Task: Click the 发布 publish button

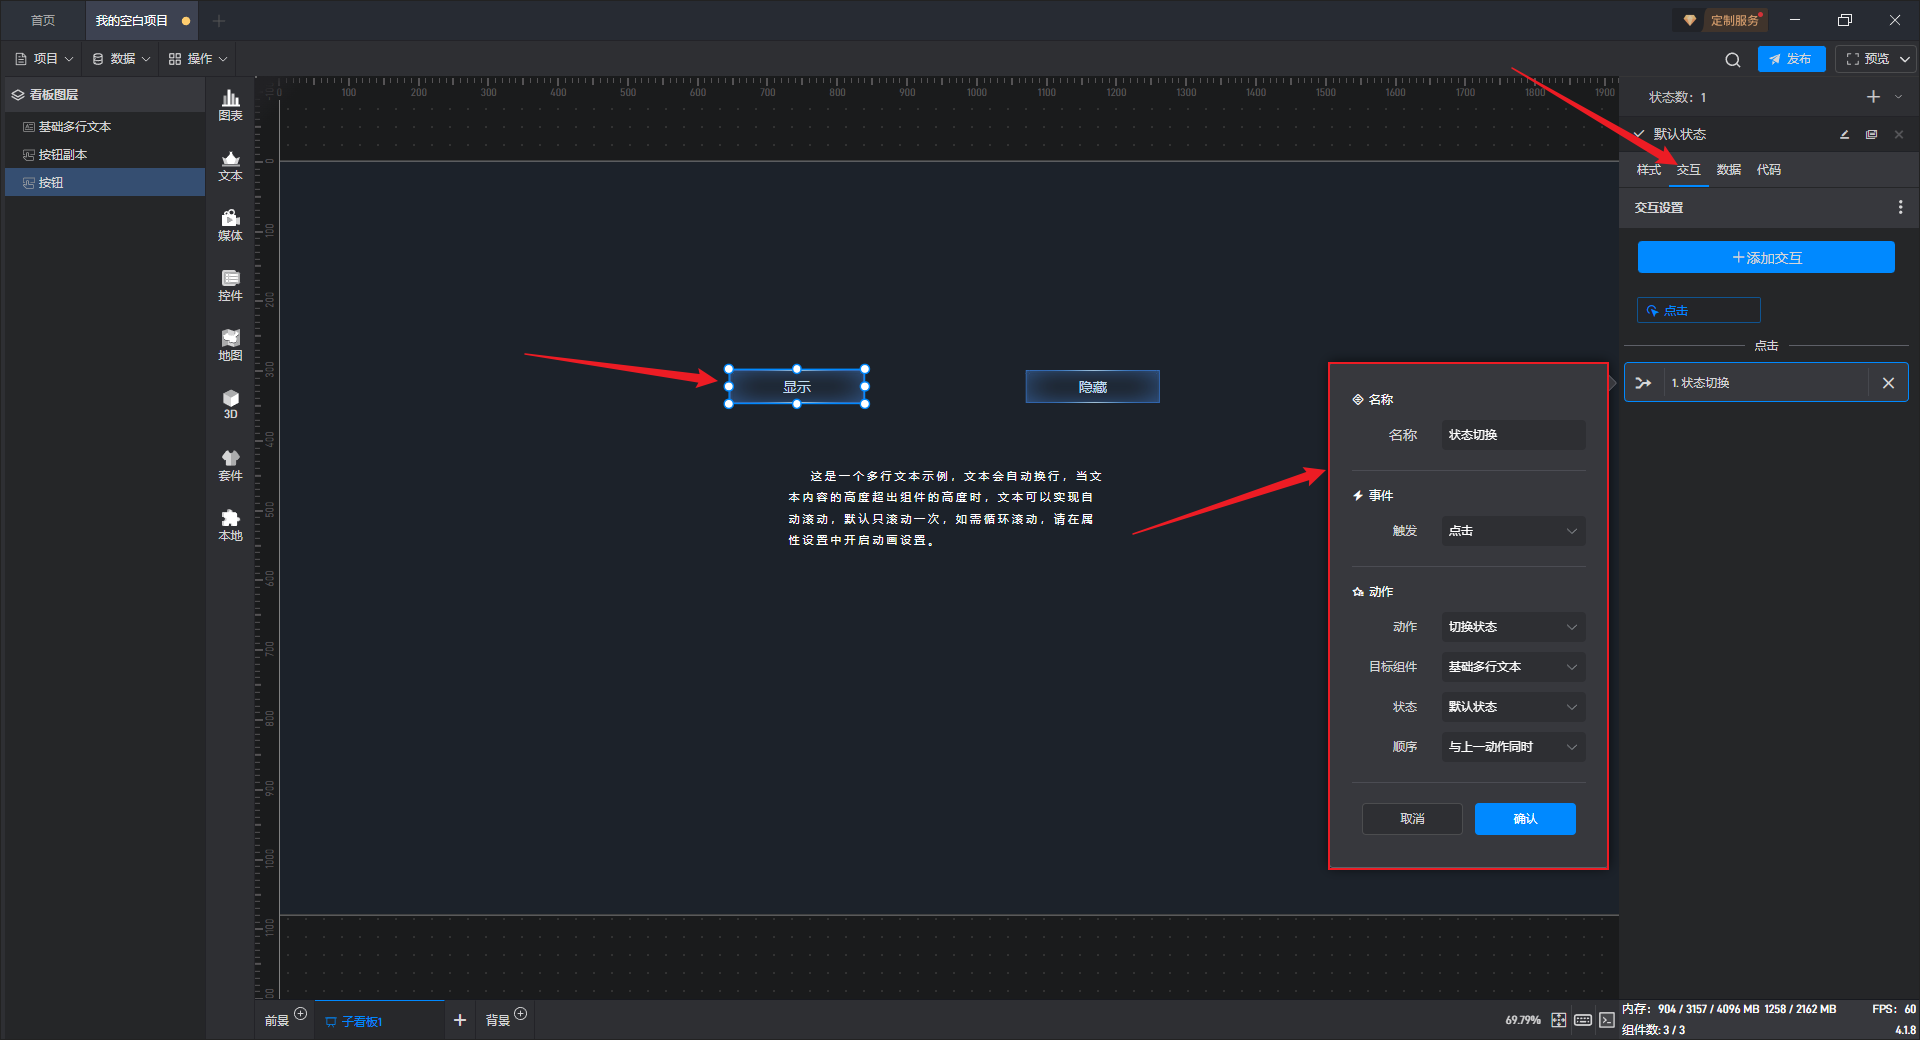Action: pyautogui.click(x=1791, y=59)
